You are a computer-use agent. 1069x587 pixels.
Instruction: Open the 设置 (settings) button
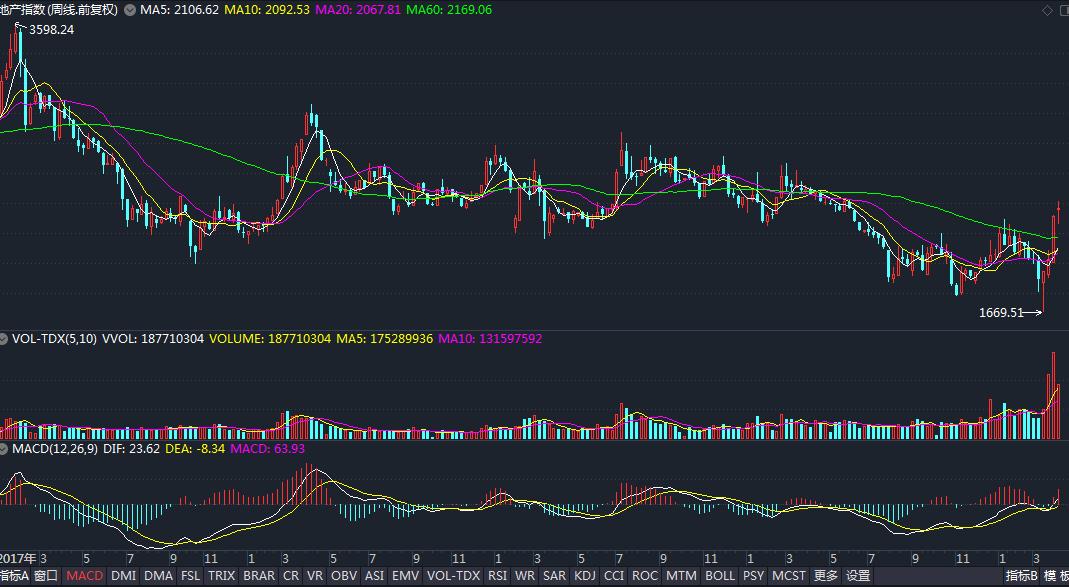tap(858, 576)
